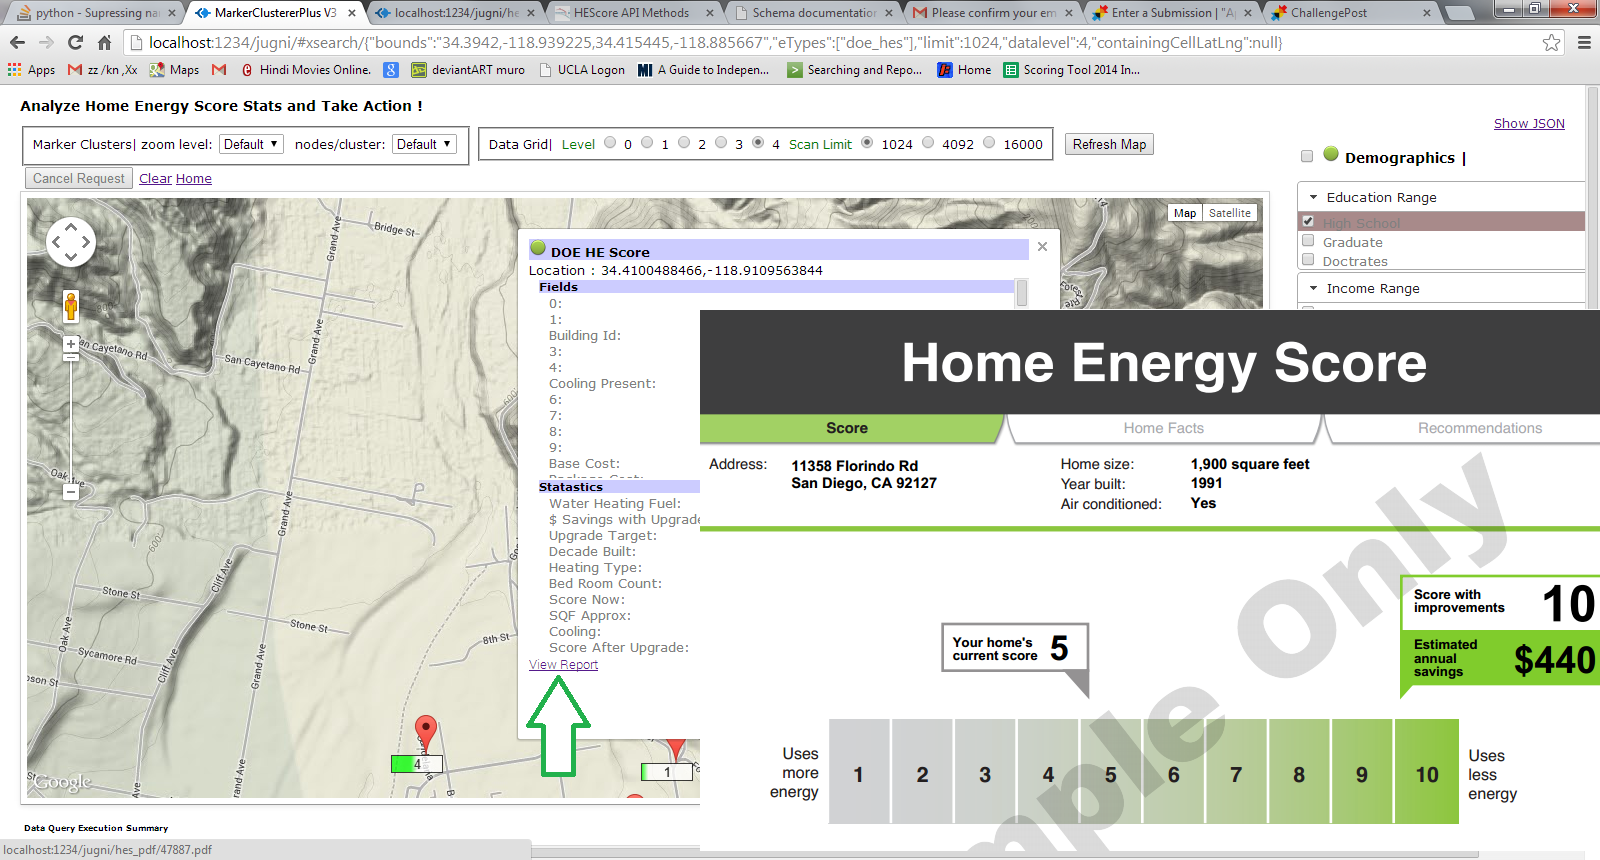Click the Refresh Map button
1600x860 pixels.
[1109, 144]
